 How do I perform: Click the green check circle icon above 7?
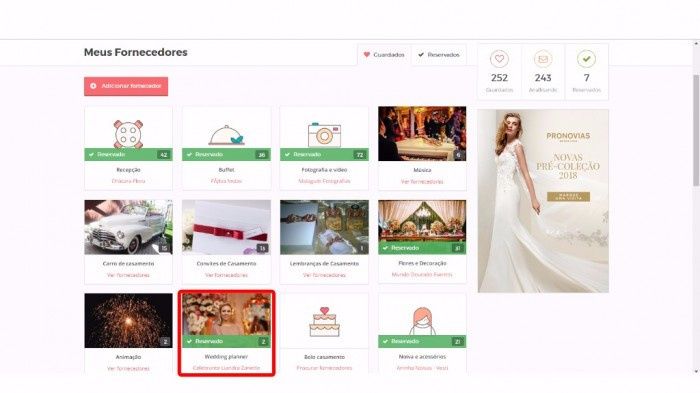pos(587,59)
